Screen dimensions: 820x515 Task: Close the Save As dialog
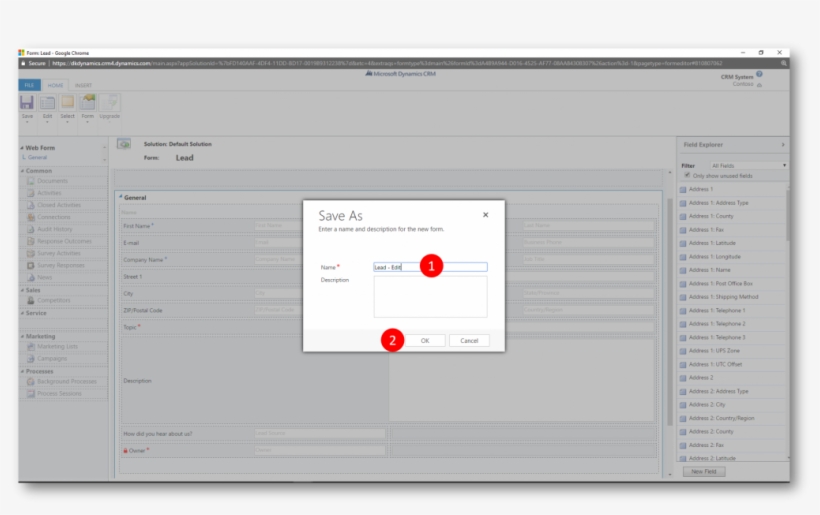(x=485, y=215)
